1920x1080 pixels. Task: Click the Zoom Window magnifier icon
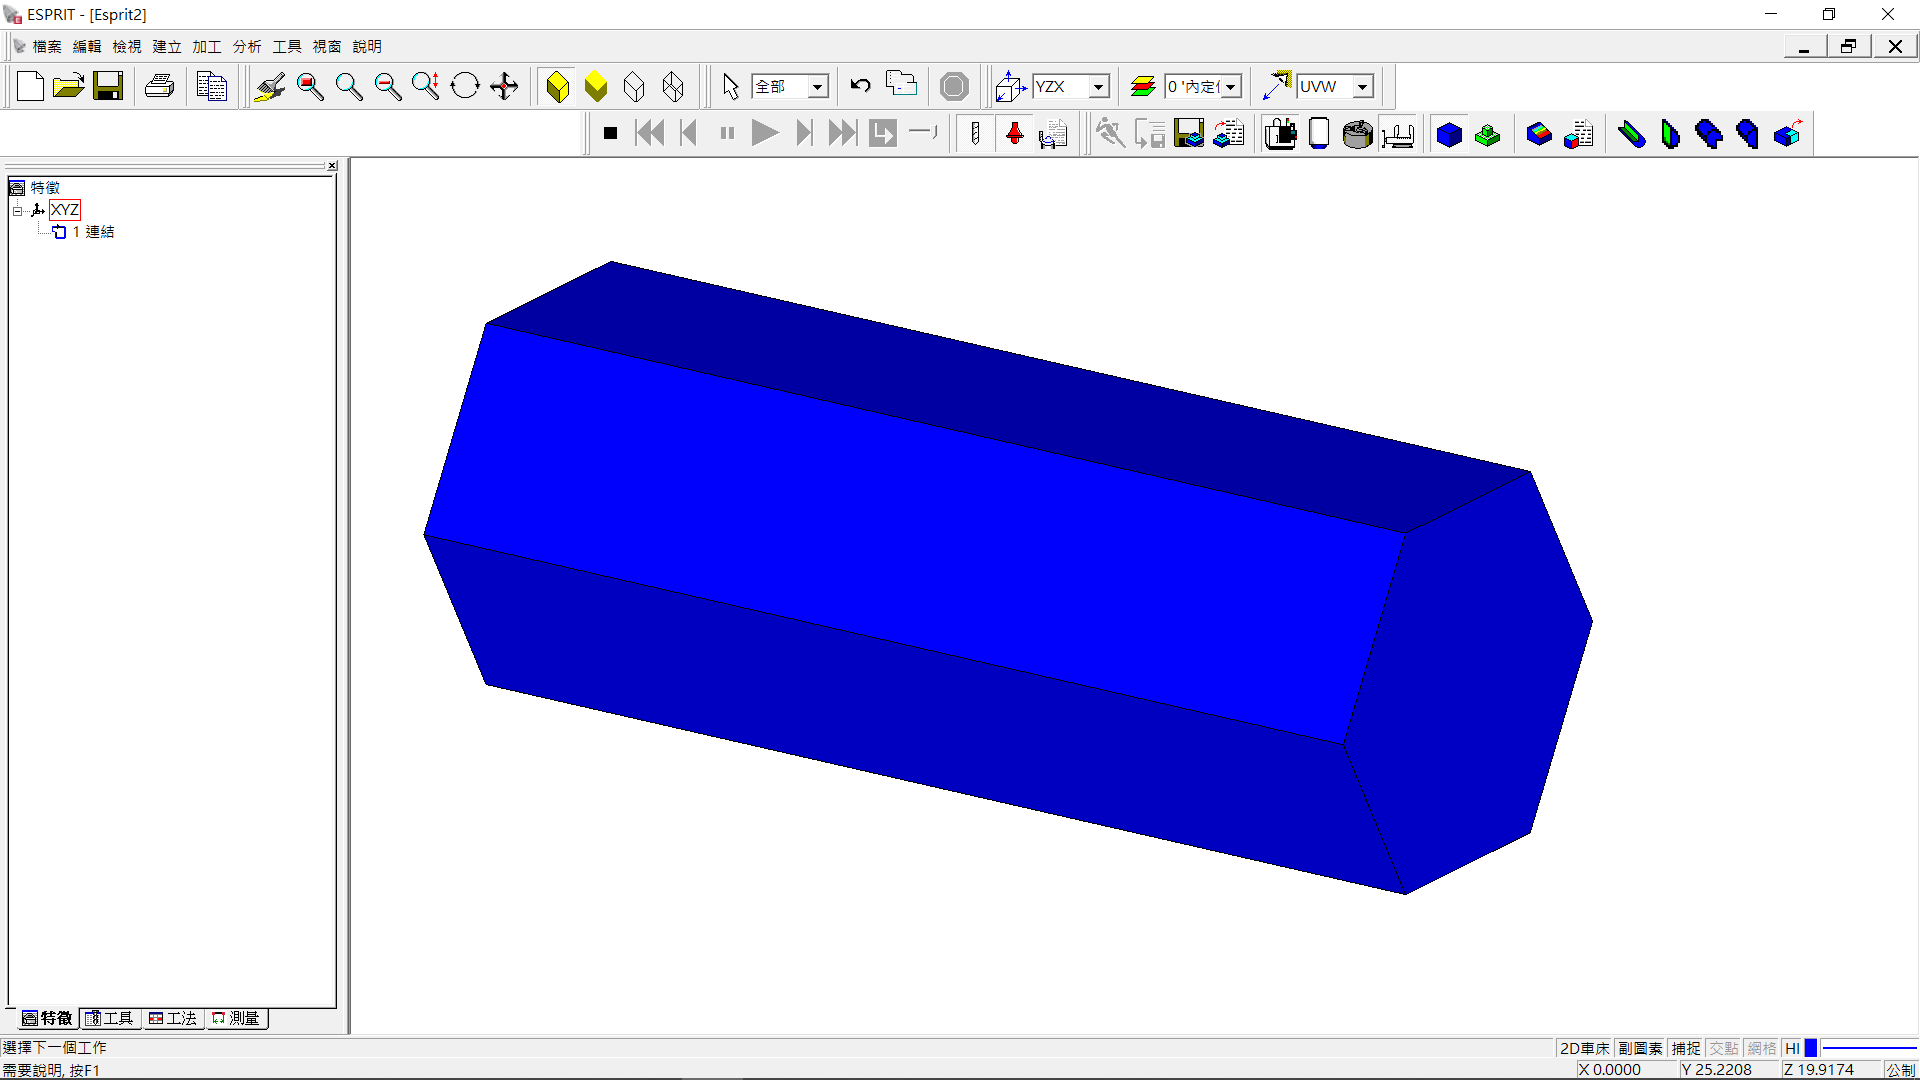click(x=309, y=87)
